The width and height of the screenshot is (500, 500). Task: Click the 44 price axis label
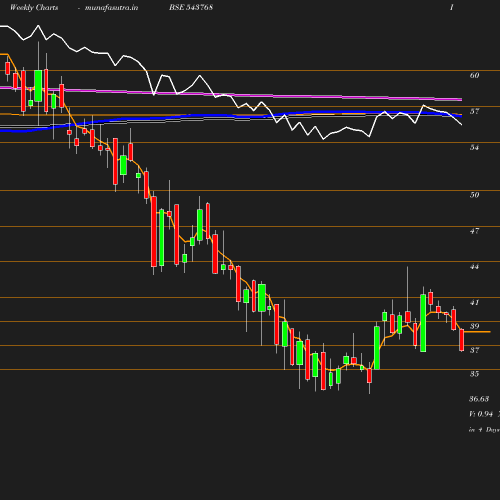pos(474,267)
